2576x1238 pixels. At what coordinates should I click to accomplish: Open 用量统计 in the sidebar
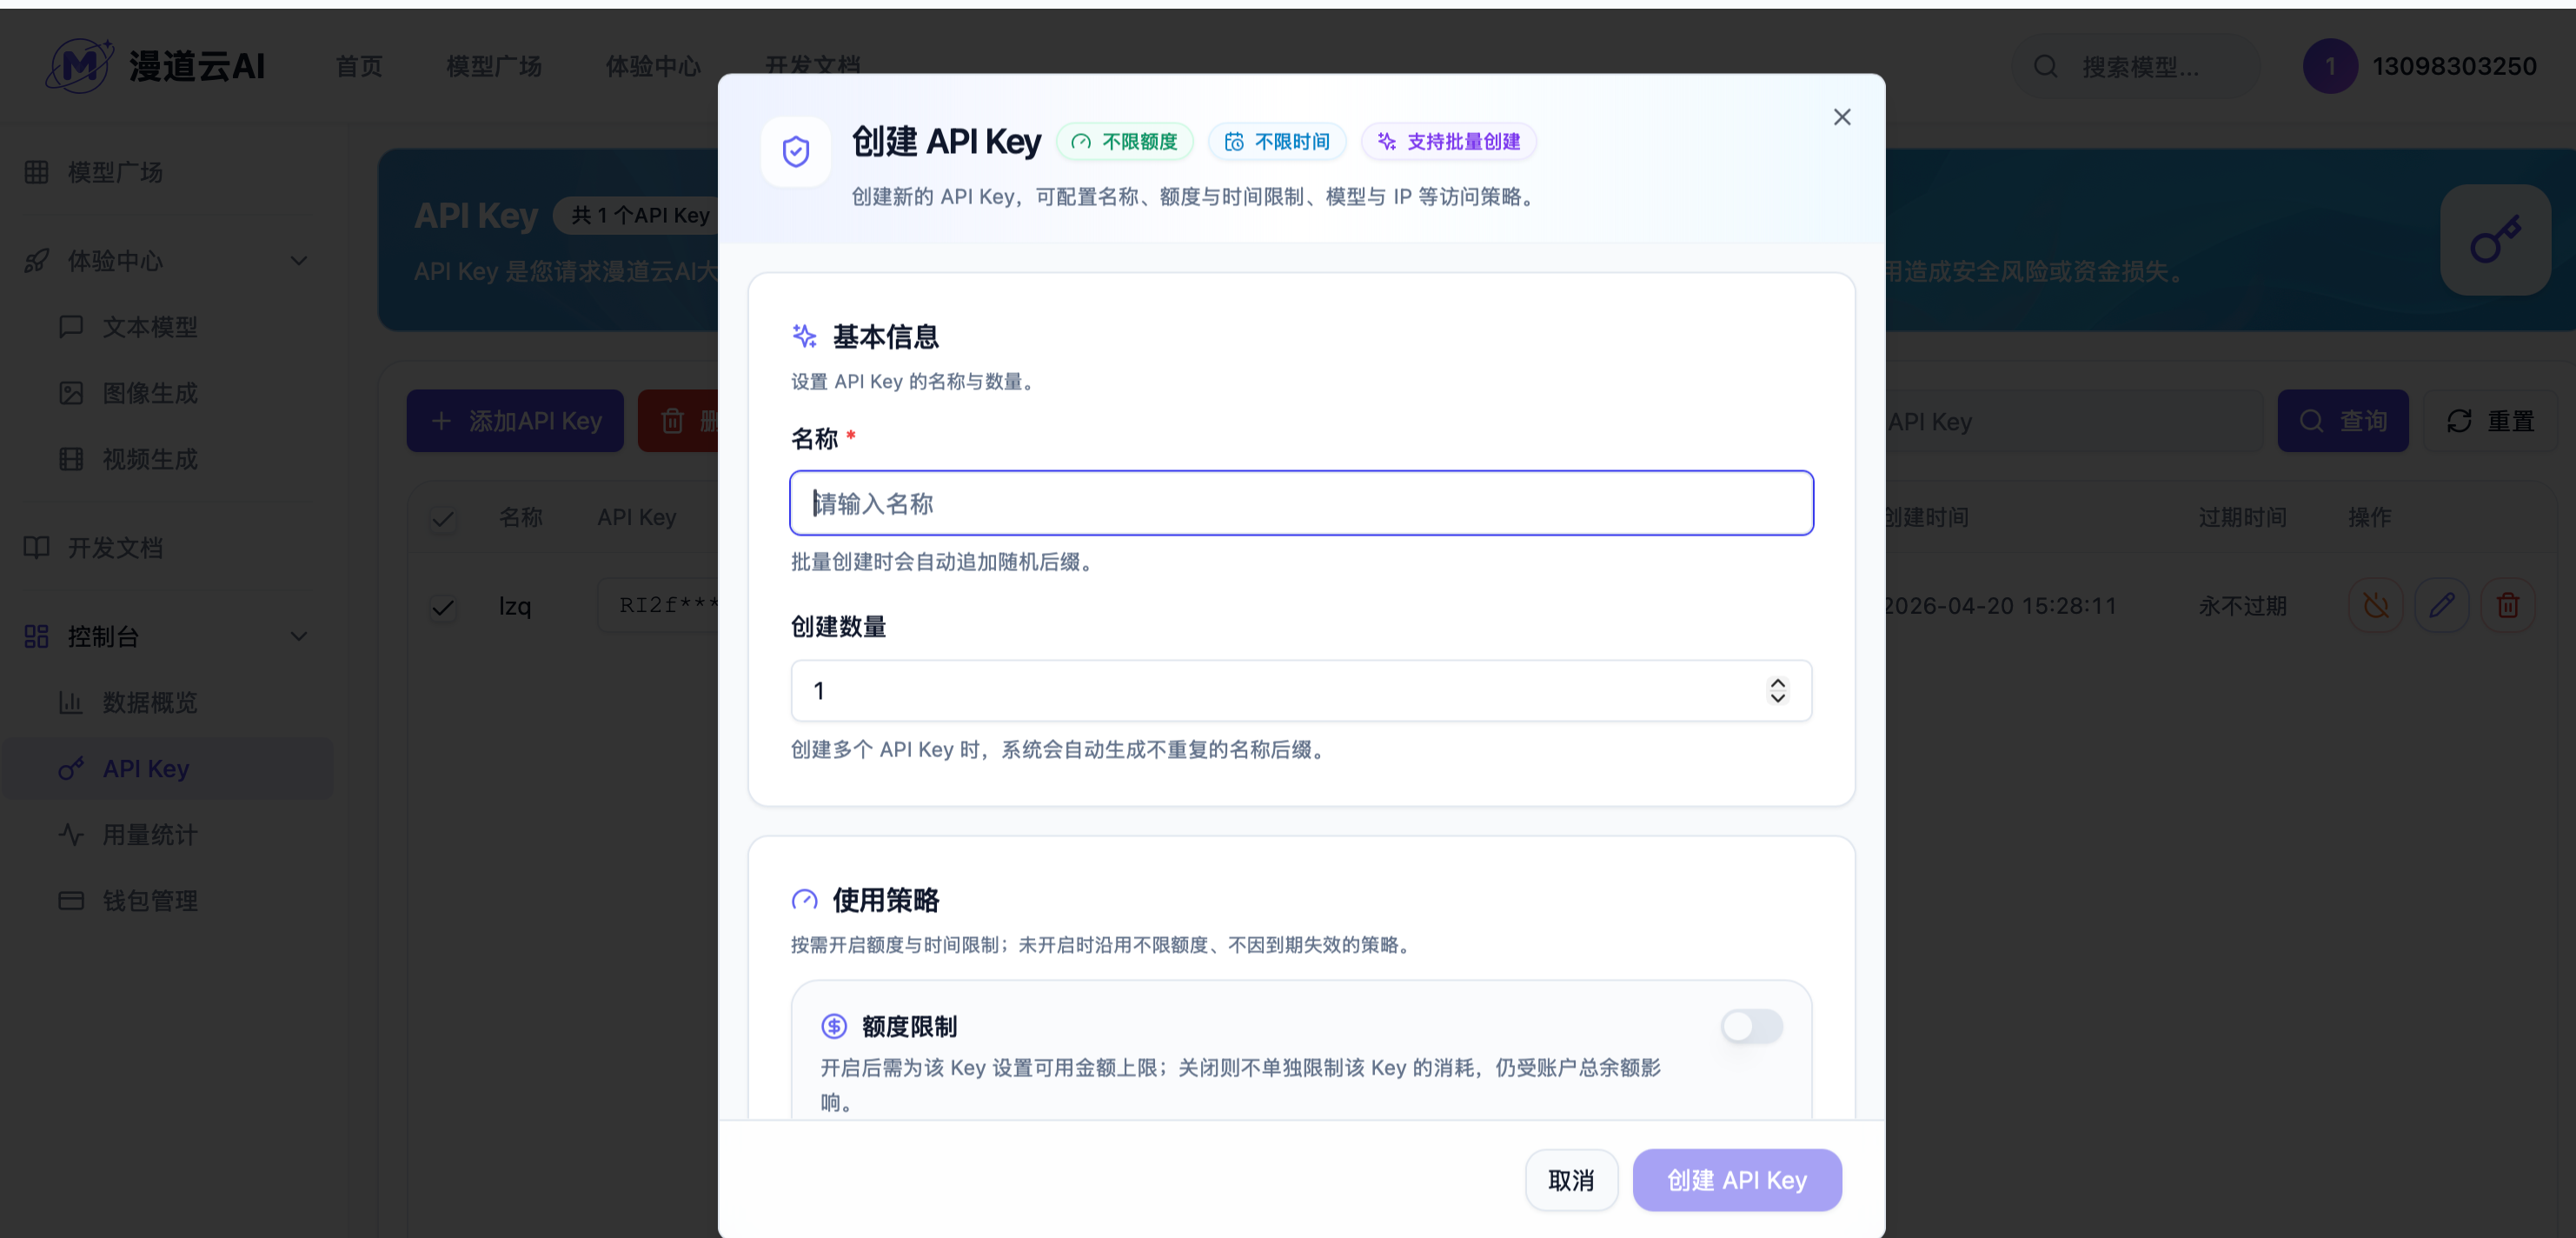[150, 835]
